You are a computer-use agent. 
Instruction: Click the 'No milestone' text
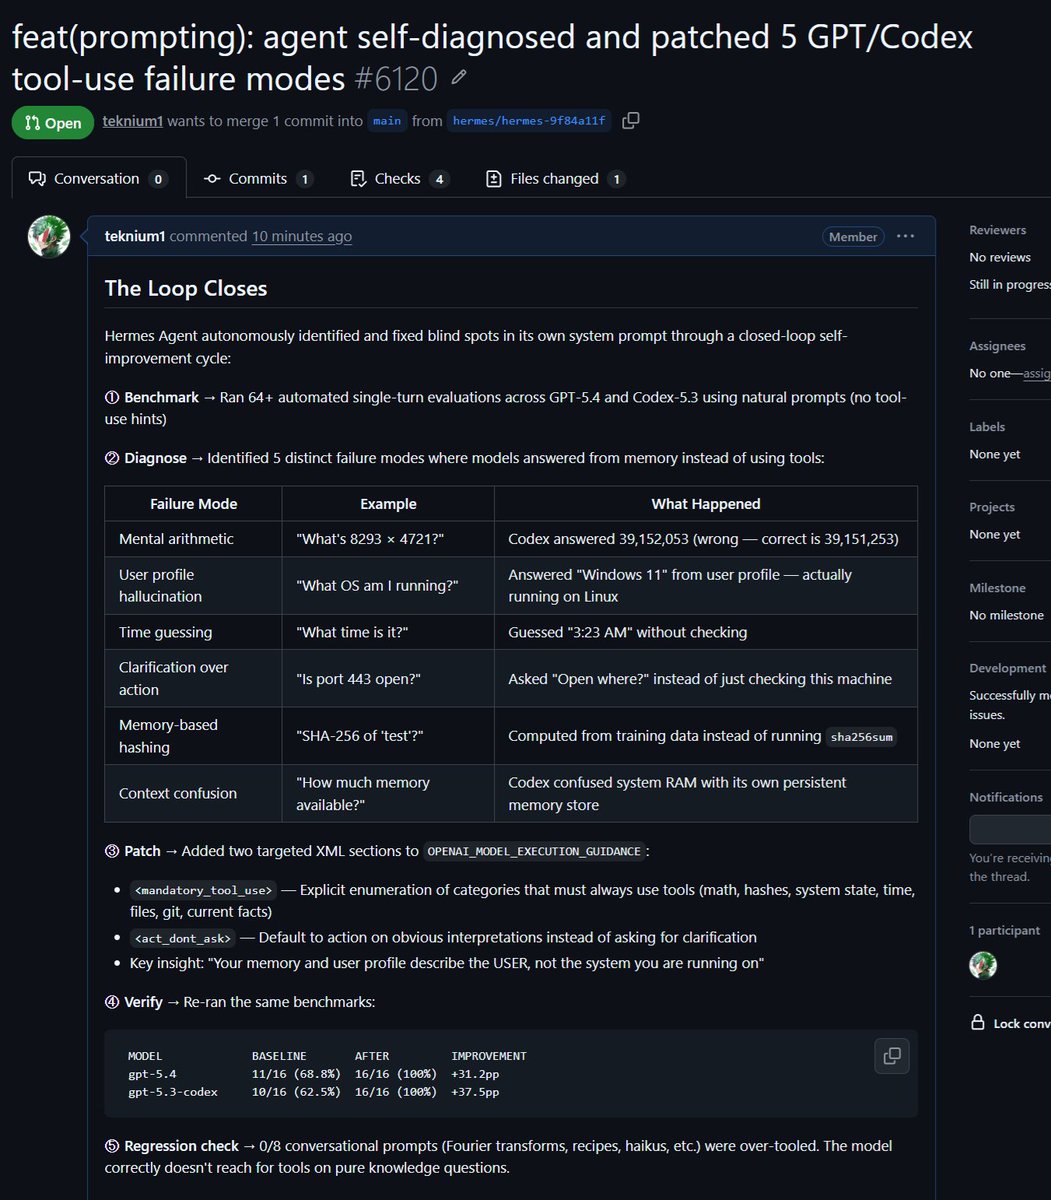click(1006, 615)
